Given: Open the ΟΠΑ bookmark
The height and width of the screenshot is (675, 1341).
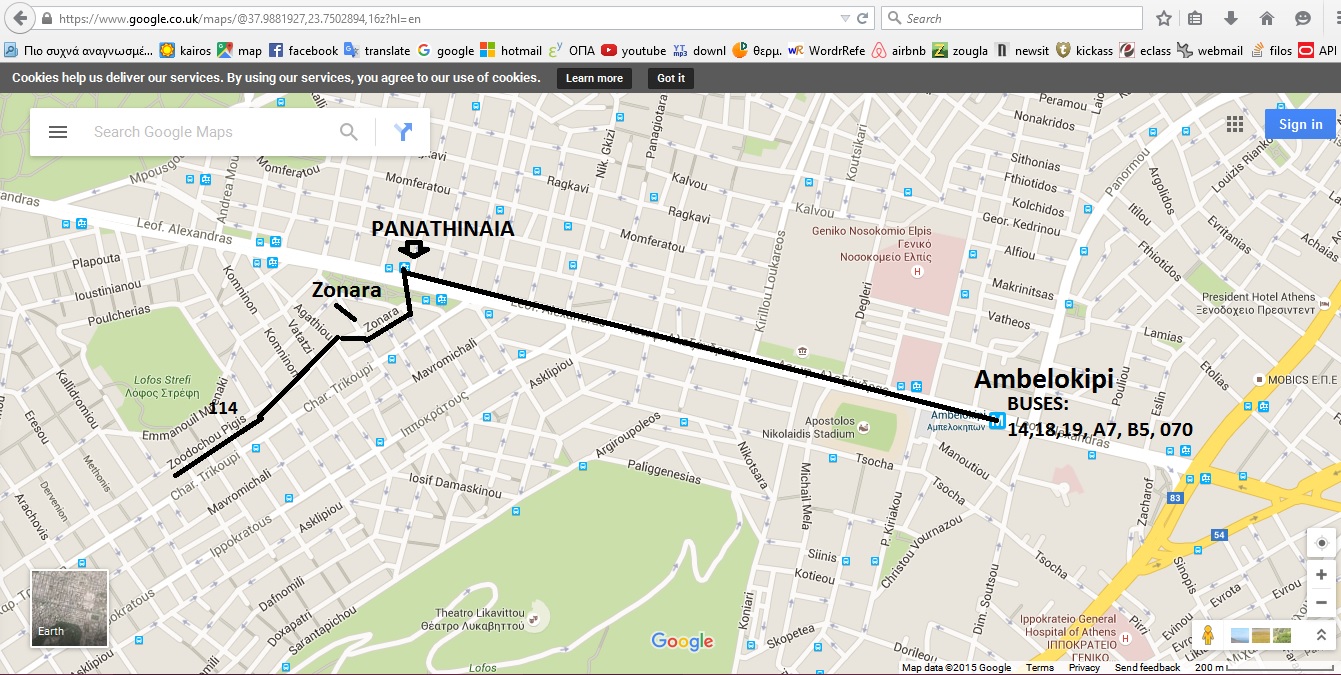Looking at the screenshot, I should (x=572, y=51).
